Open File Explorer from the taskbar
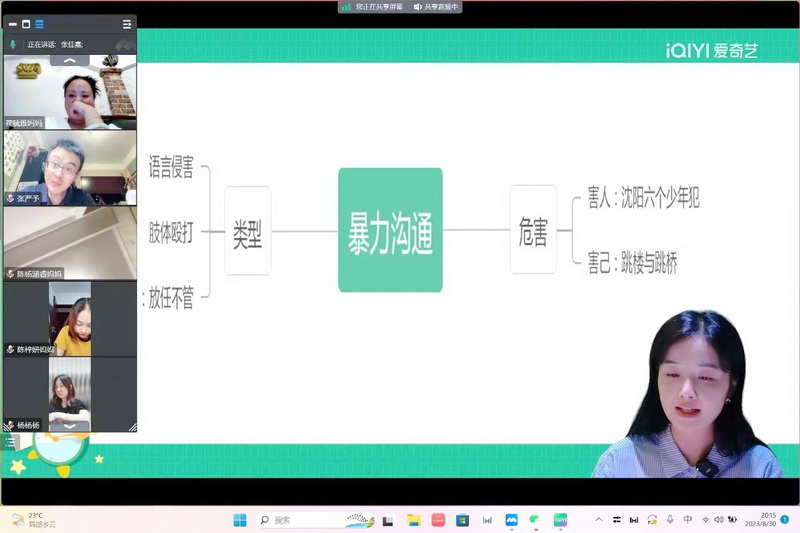800x533 pixels. (413, 520)
